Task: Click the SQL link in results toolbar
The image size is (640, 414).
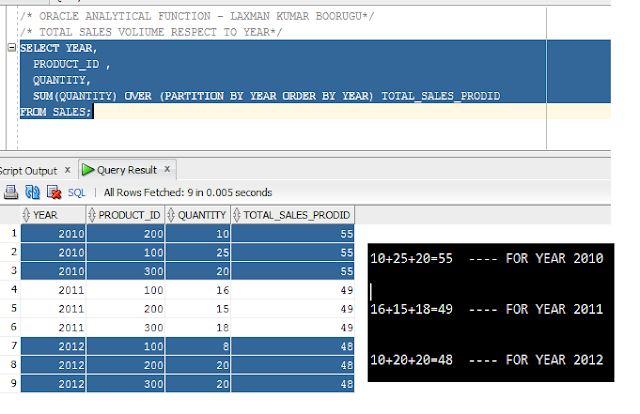Action: (77, 193)
